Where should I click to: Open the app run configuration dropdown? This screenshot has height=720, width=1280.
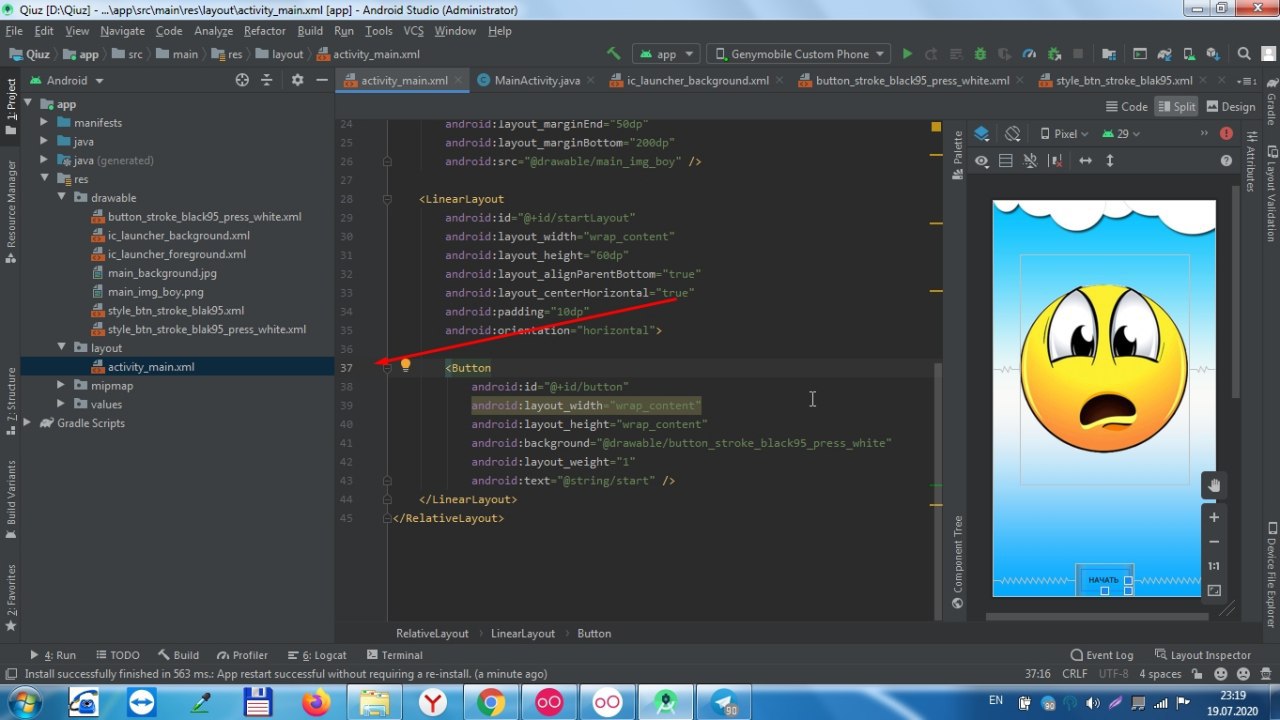[664, 54]
